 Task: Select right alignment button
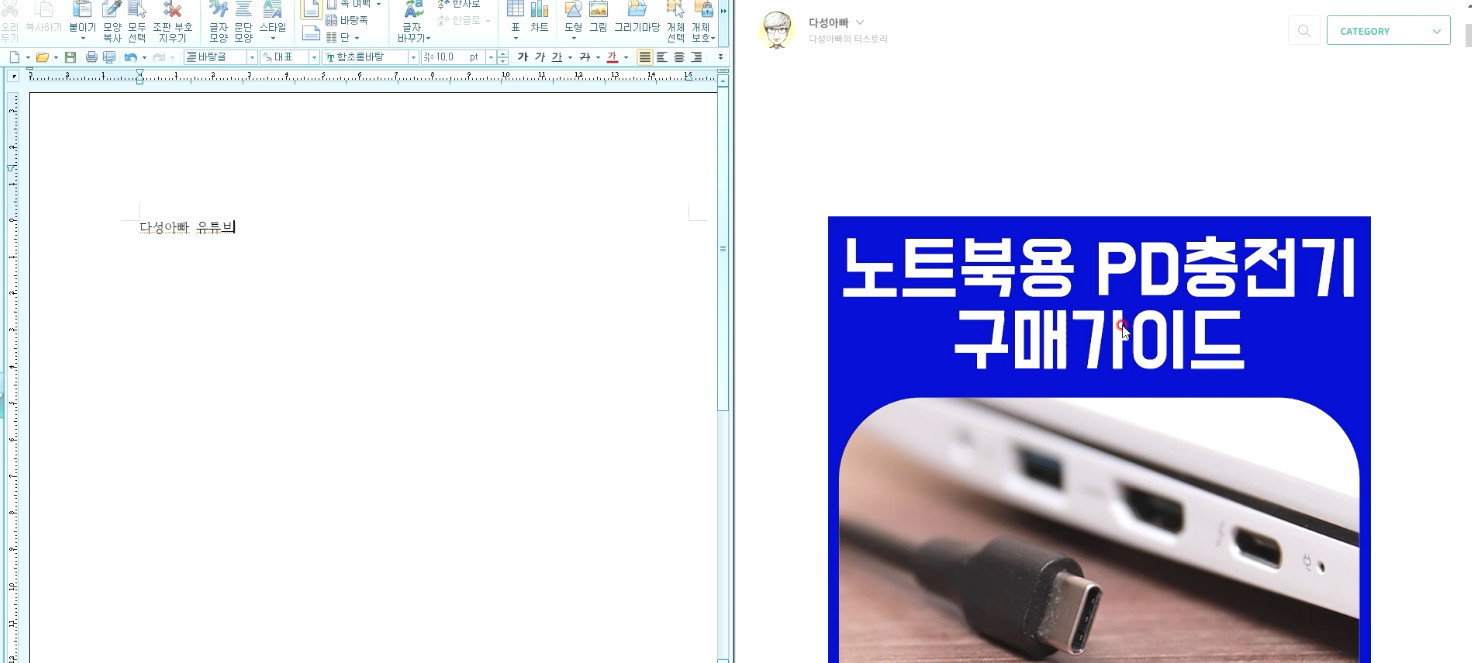click(696, 57)
